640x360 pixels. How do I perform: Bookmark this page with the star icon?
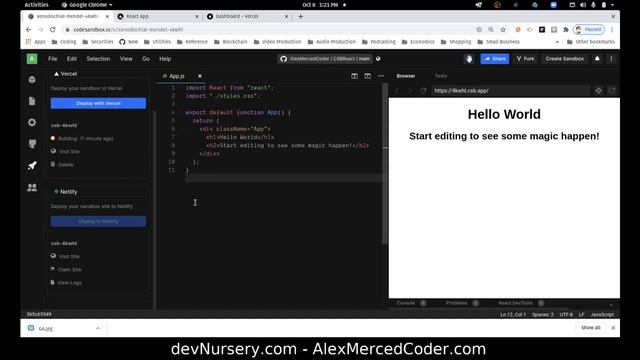pos(503,29)
